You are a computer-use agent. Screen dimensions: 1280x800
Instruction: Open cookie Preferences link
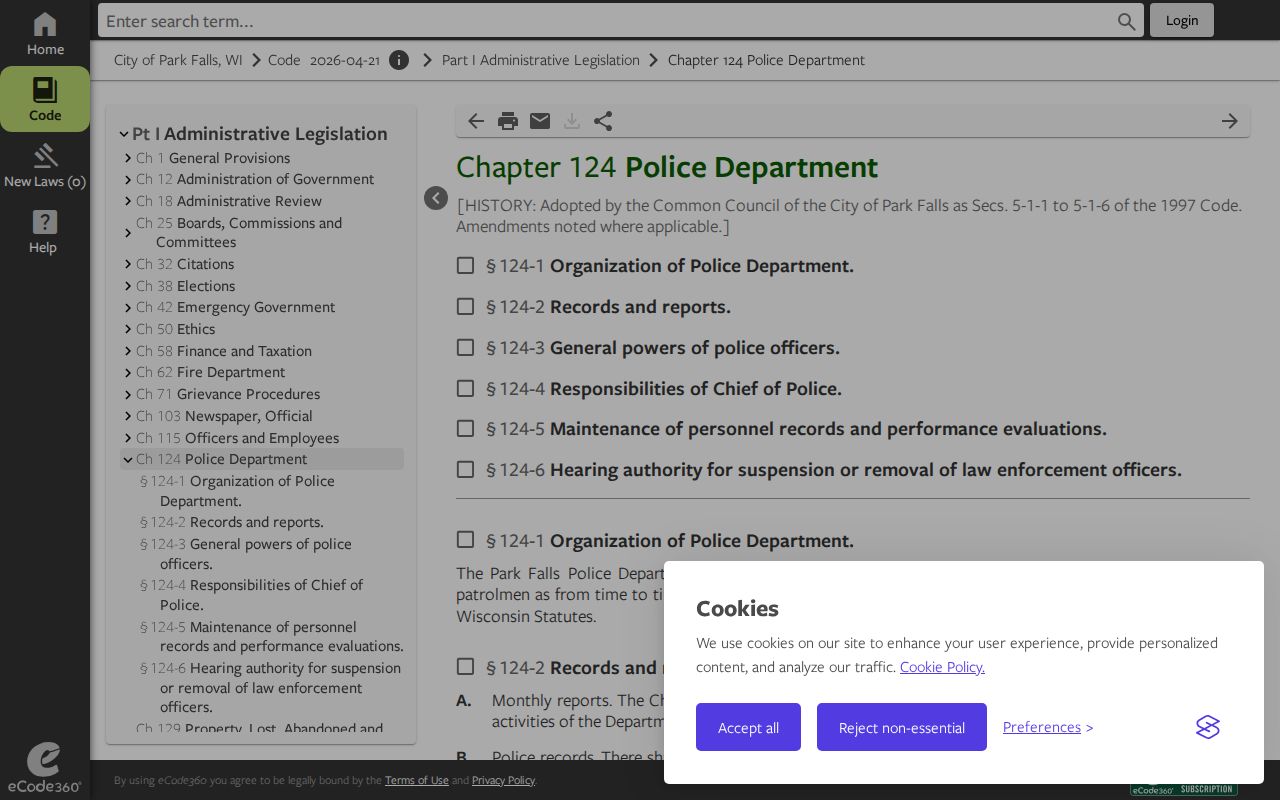pos(1042,727)
